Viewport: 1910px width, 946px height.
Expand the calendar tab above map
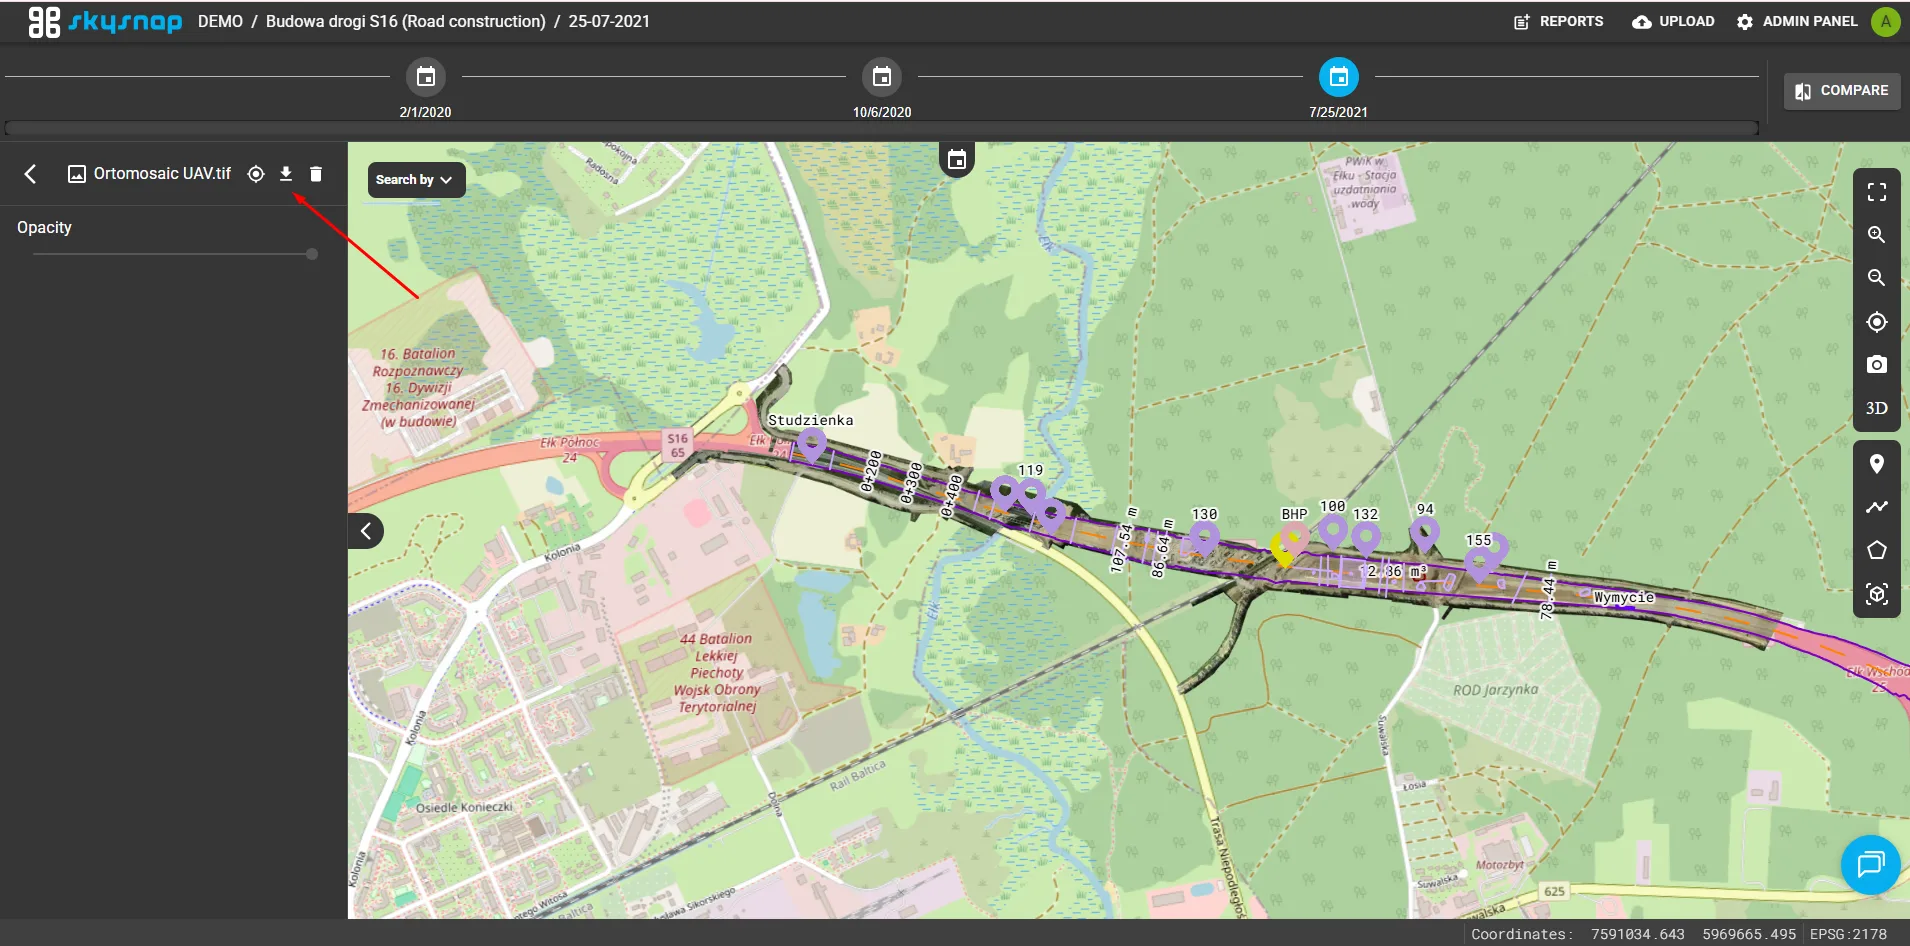[957, 159]
